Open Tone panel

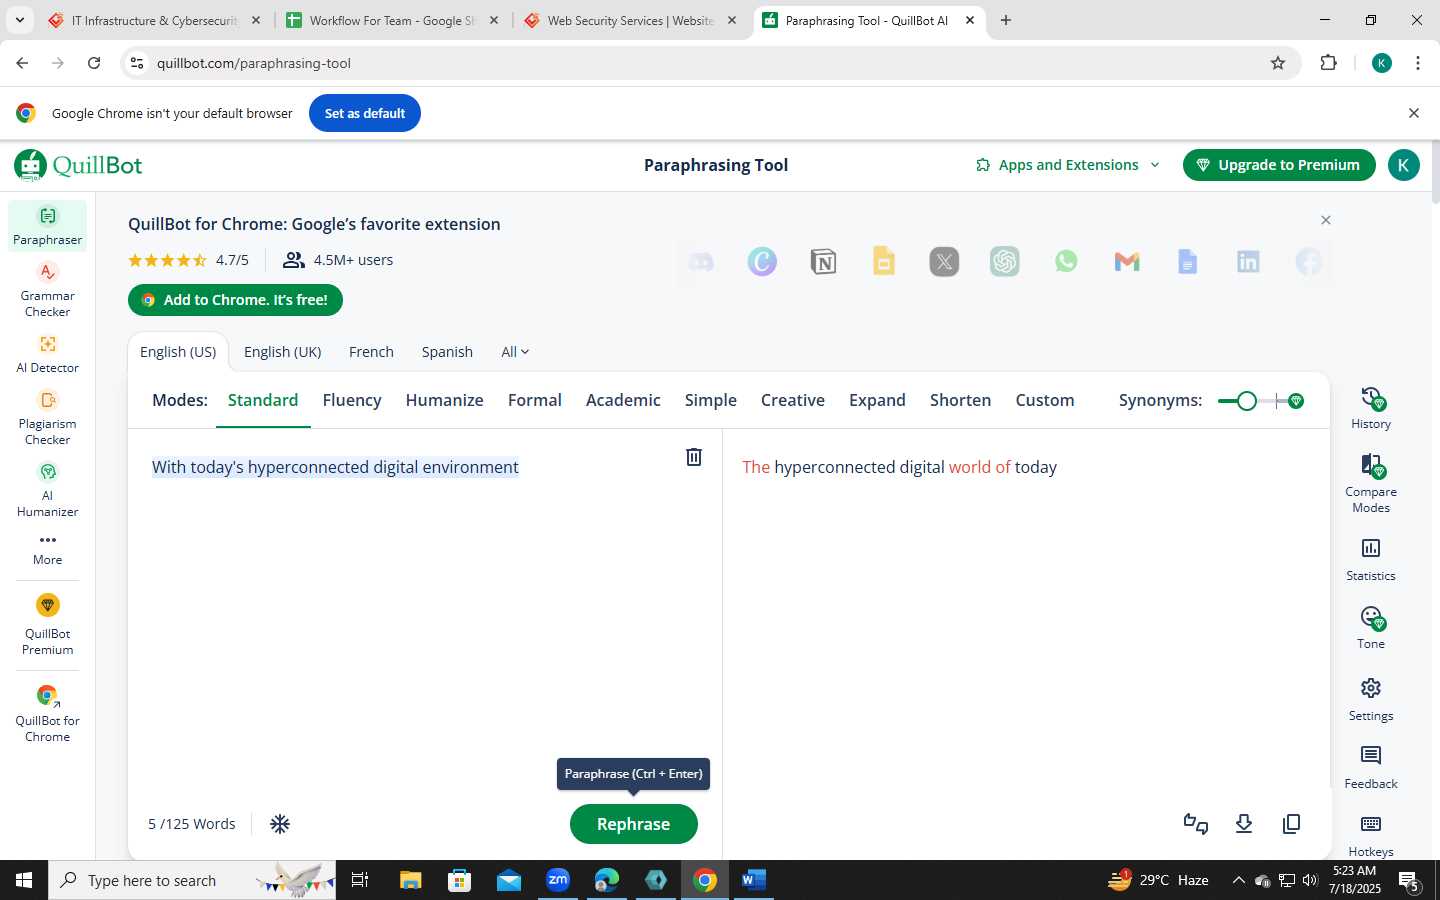pos(1371,628)
